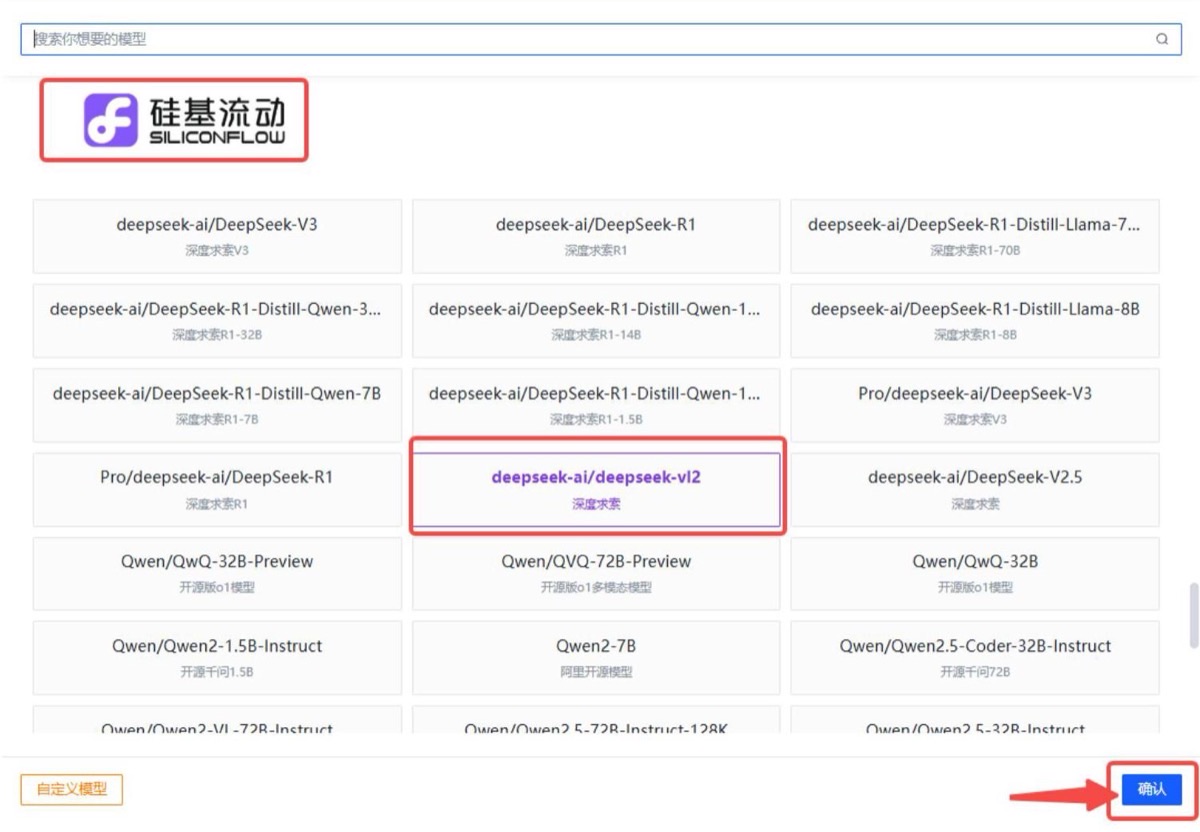
Task: Choose the DeepSeek-R1-Distill-Llama-8B model
Action: (x=975, y=320)
